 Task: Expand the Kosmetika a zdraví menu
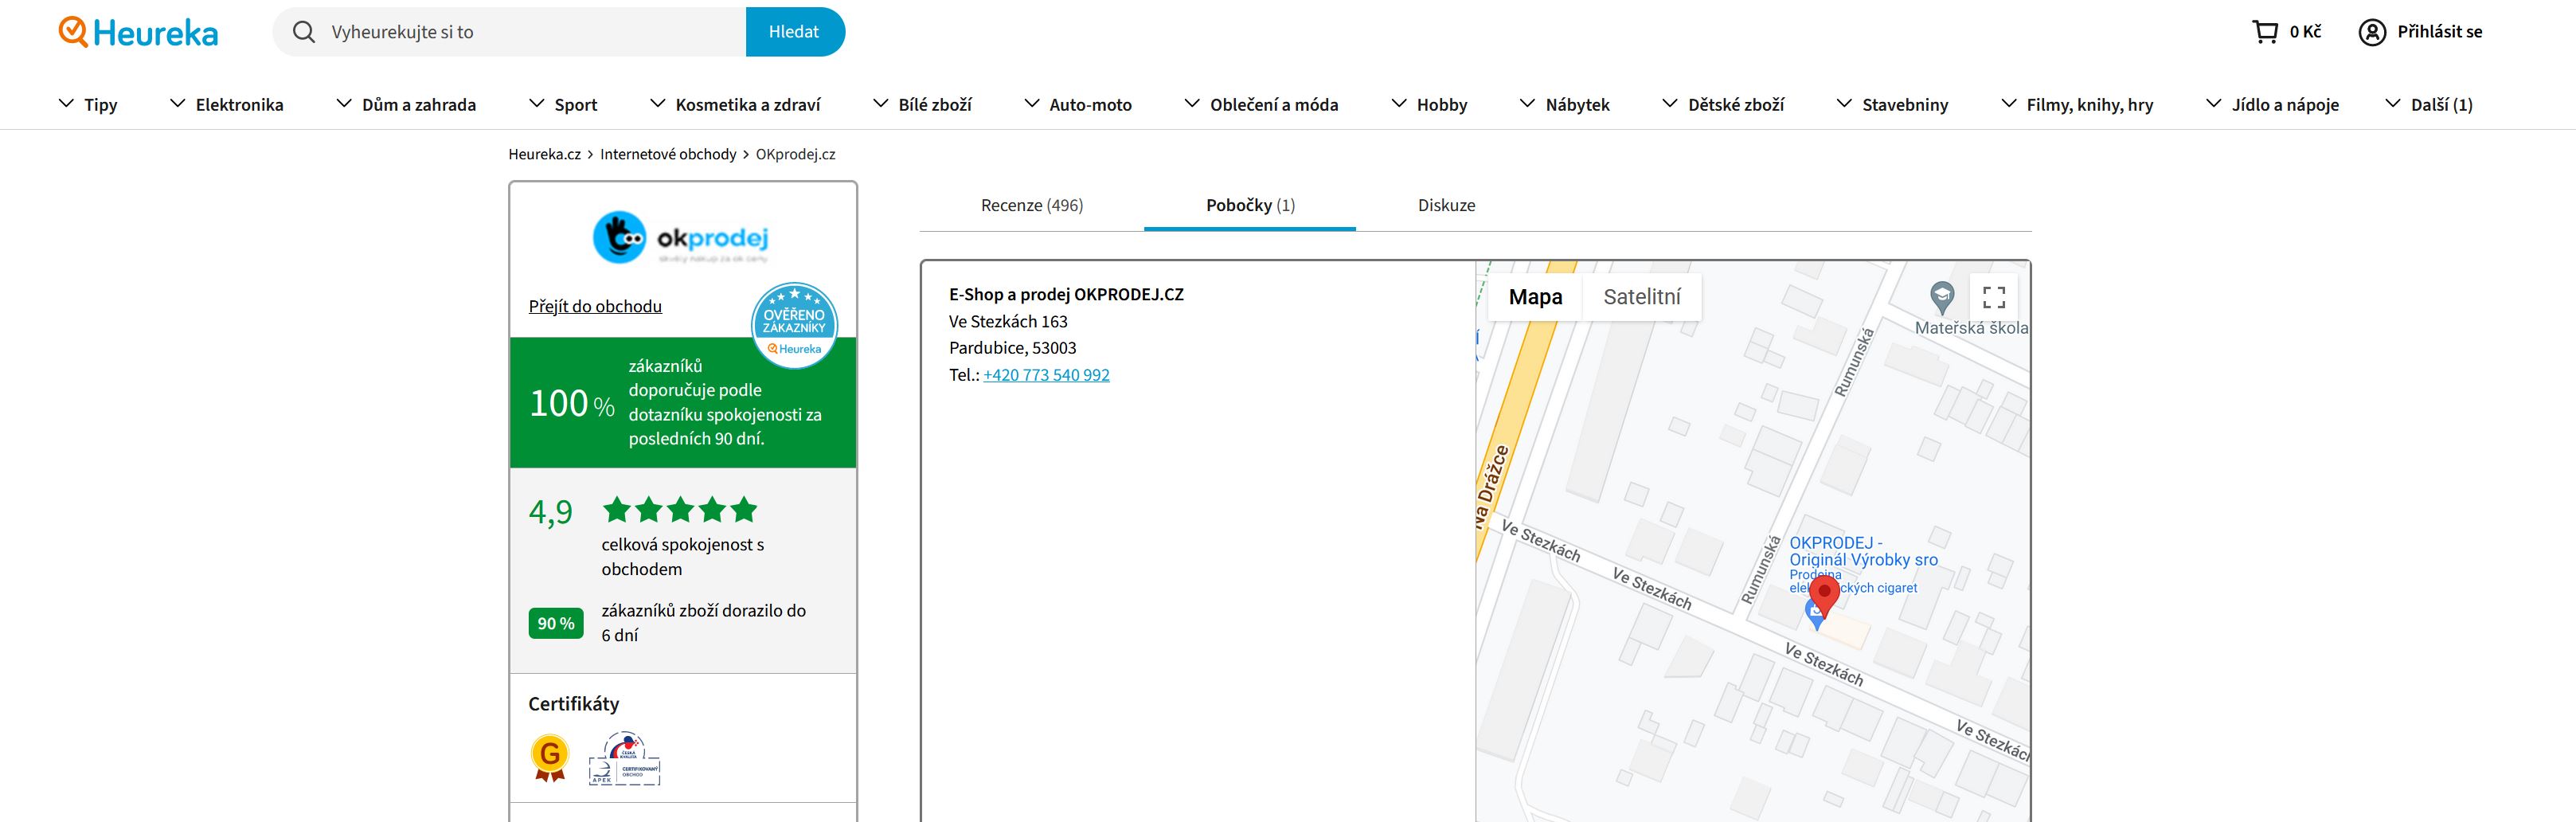(x=735, y=104)
